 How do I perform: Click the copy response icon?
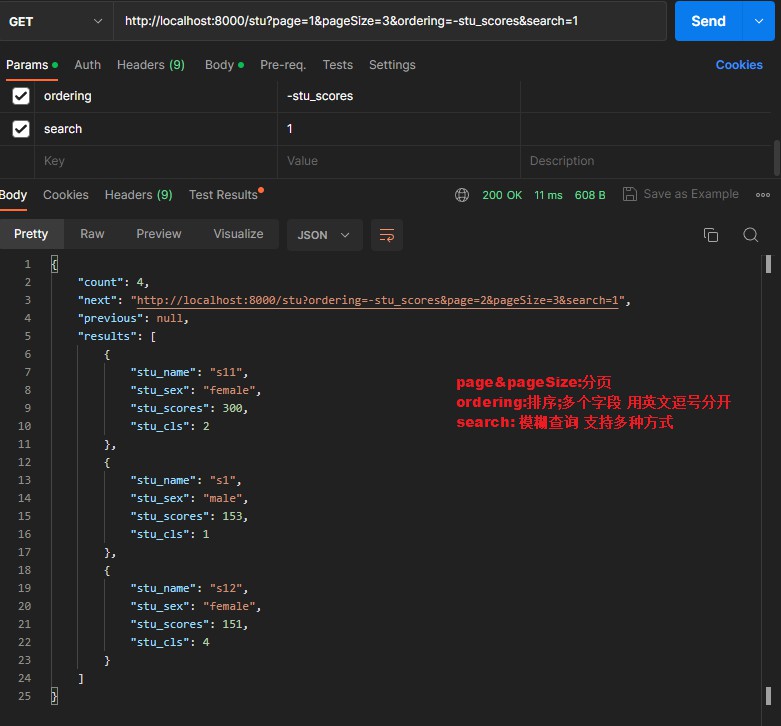pos(711,235)
